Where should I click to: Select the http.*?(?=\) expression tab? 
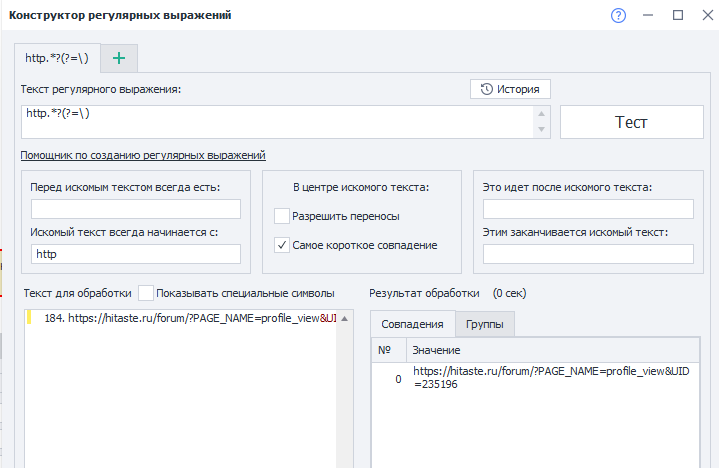(x=57, y=58)
